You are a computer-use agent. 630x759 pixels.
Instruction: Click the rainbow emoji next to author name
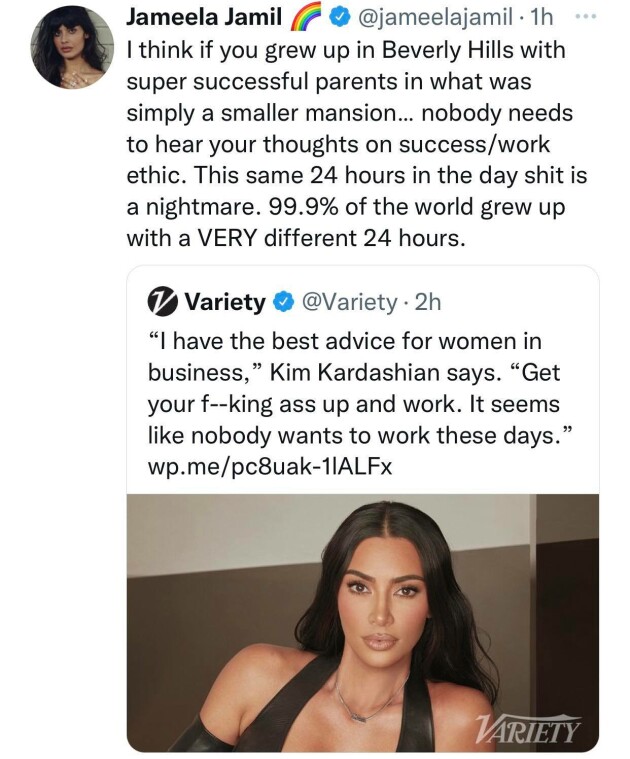click(304, 19)
